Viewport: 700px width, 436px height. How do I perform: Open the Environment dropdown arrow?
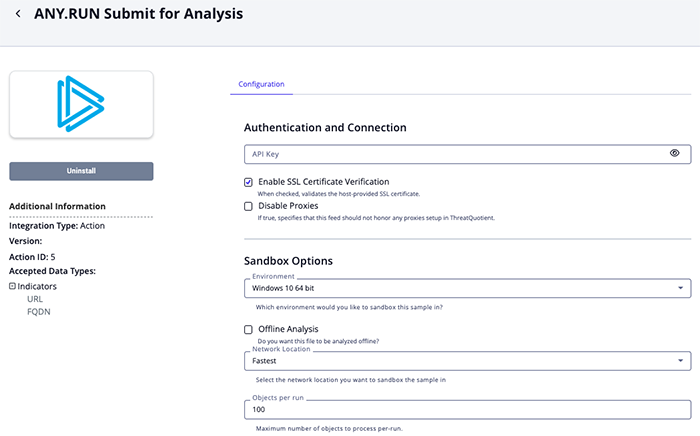click(680, 289)
